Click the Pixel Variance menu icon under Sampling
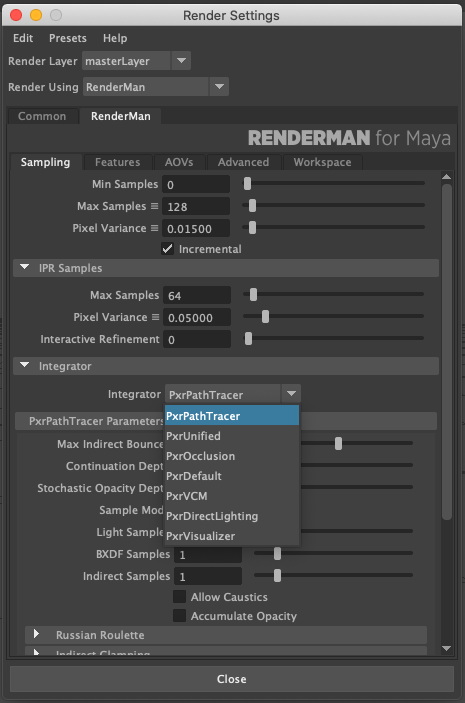 pos(154,228)
